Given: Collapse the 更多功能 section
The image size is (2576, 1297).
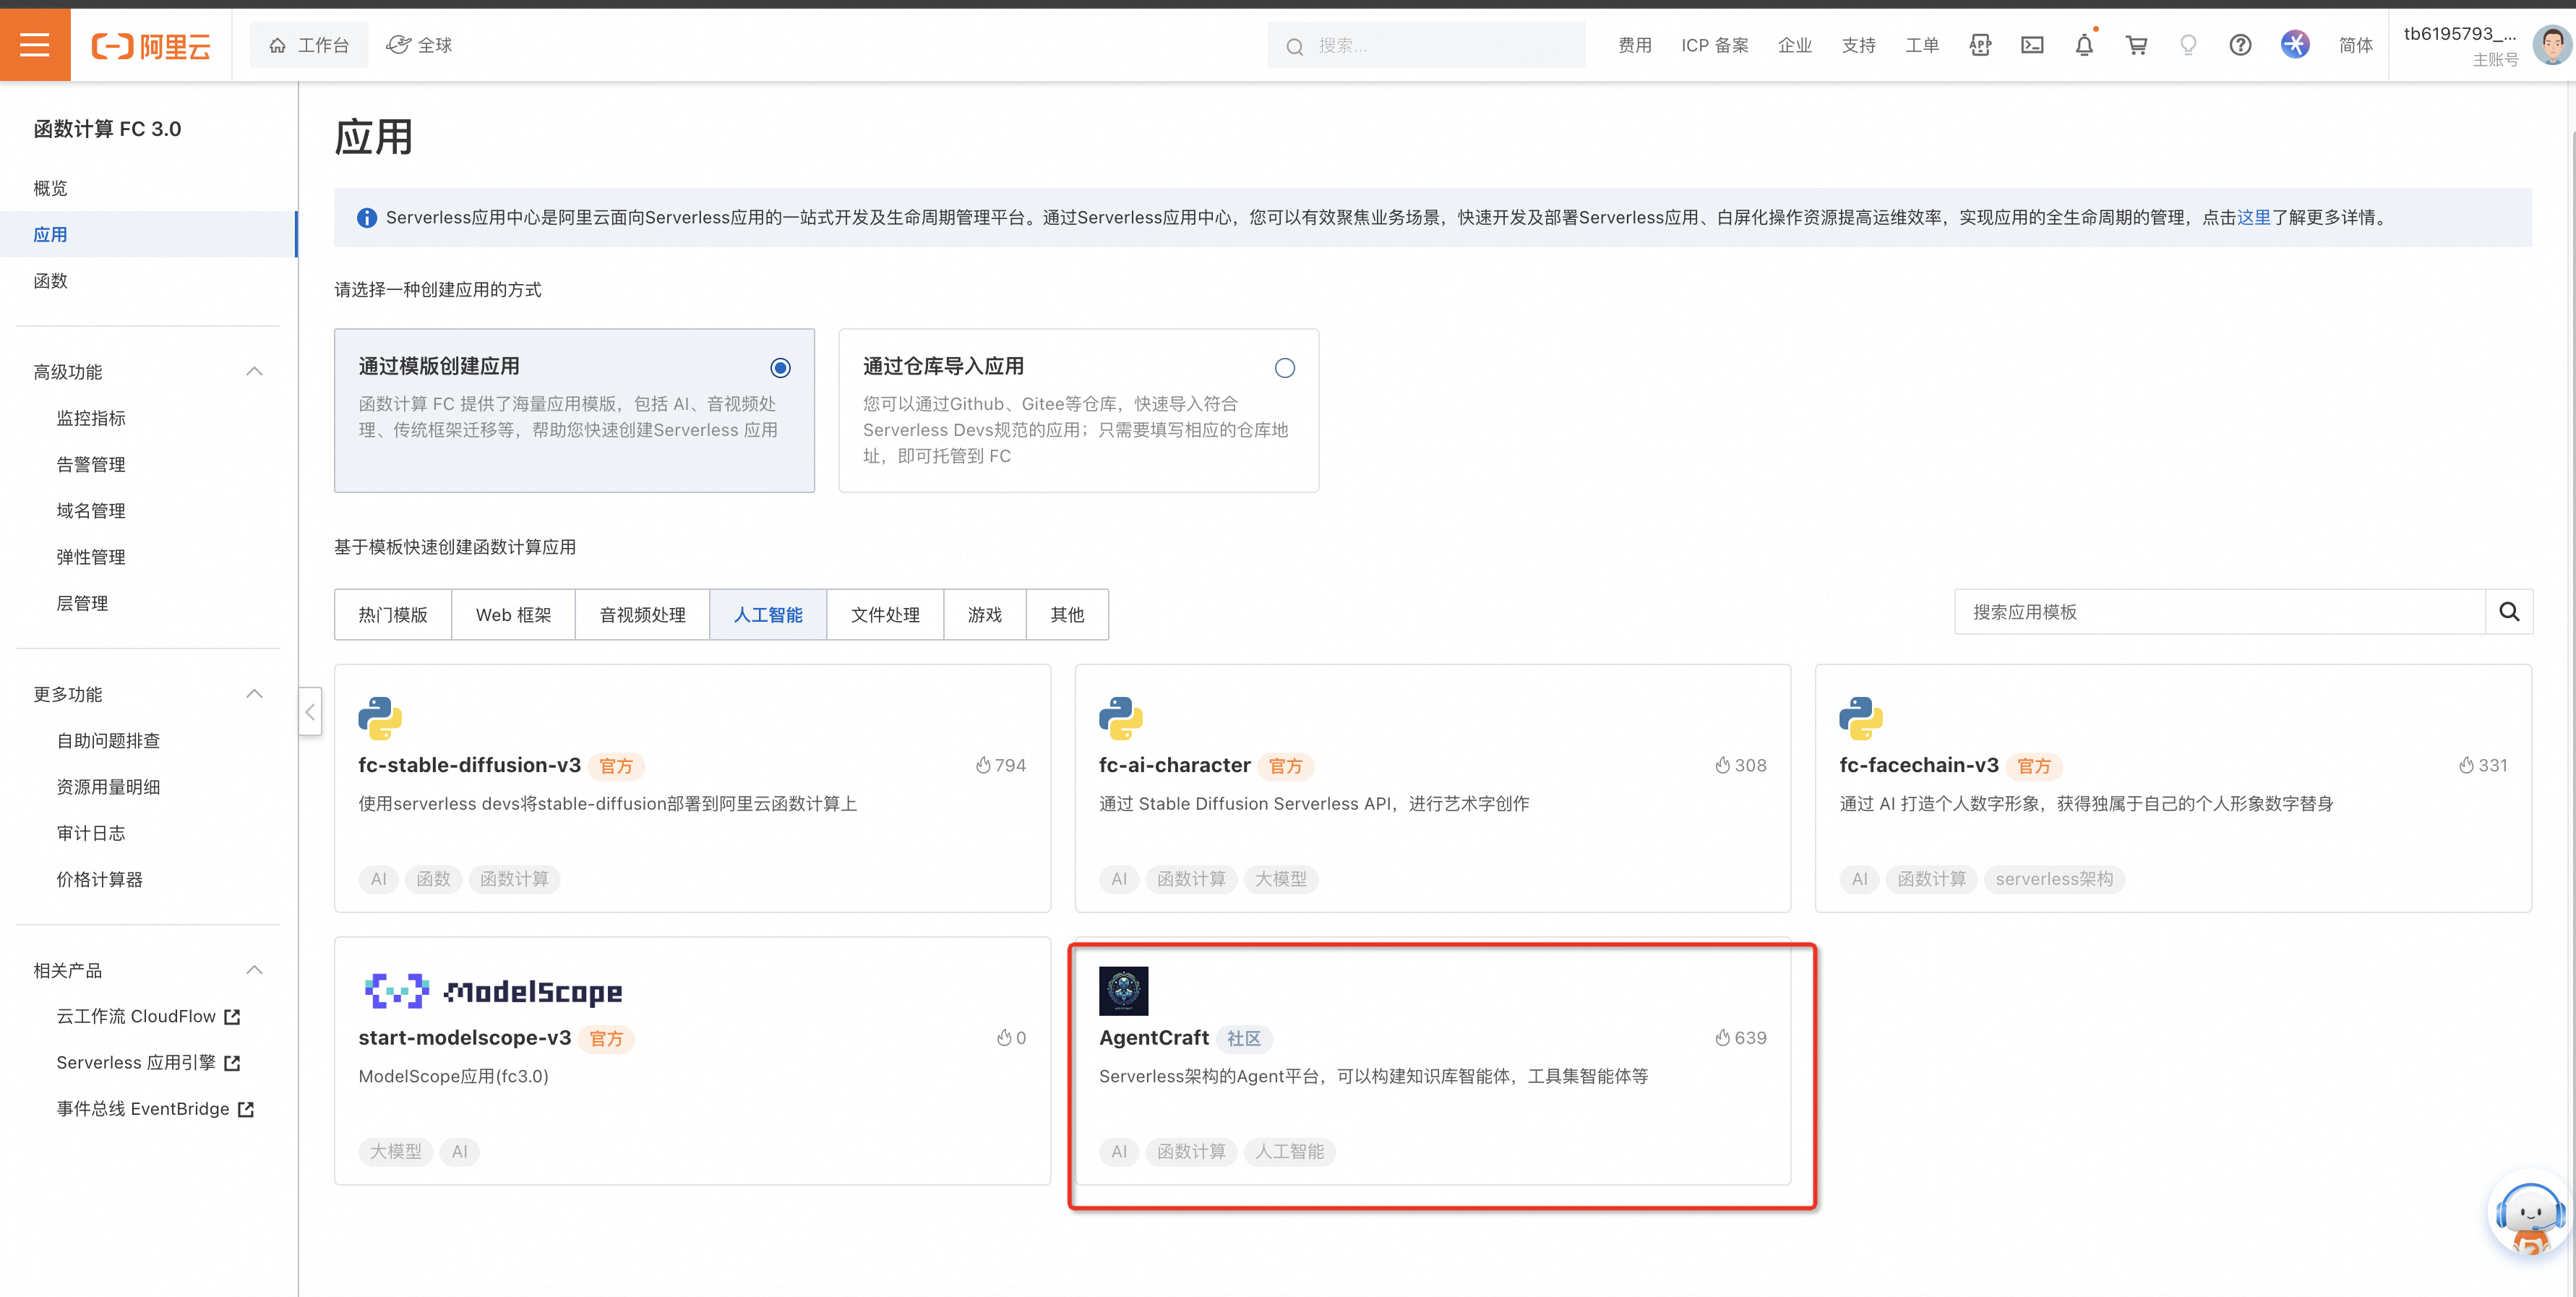Looking at the screenshot, I should point(254,694).
